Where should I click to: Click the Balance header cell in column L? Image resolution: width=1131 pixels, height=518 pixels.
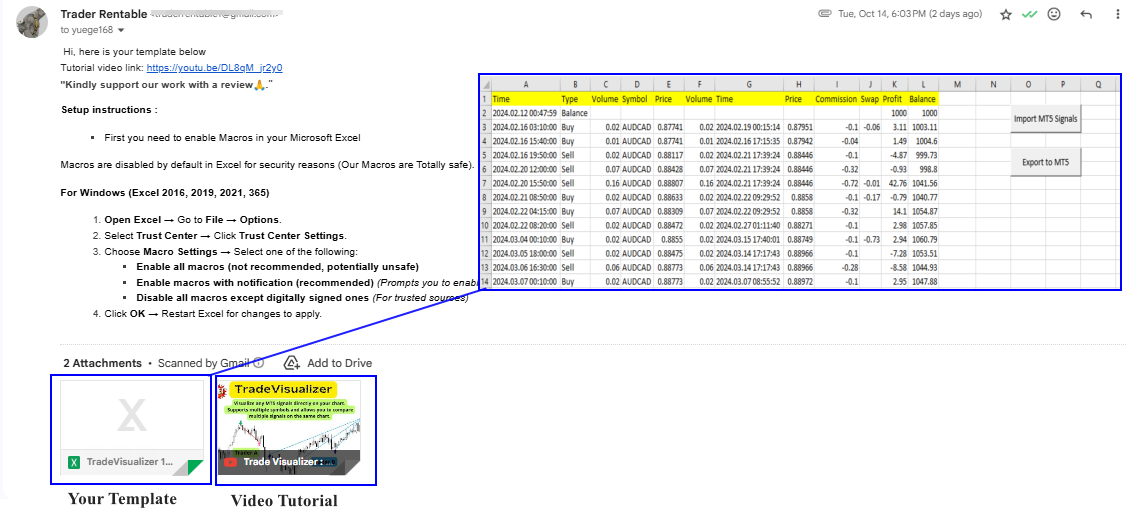(923, 99)
